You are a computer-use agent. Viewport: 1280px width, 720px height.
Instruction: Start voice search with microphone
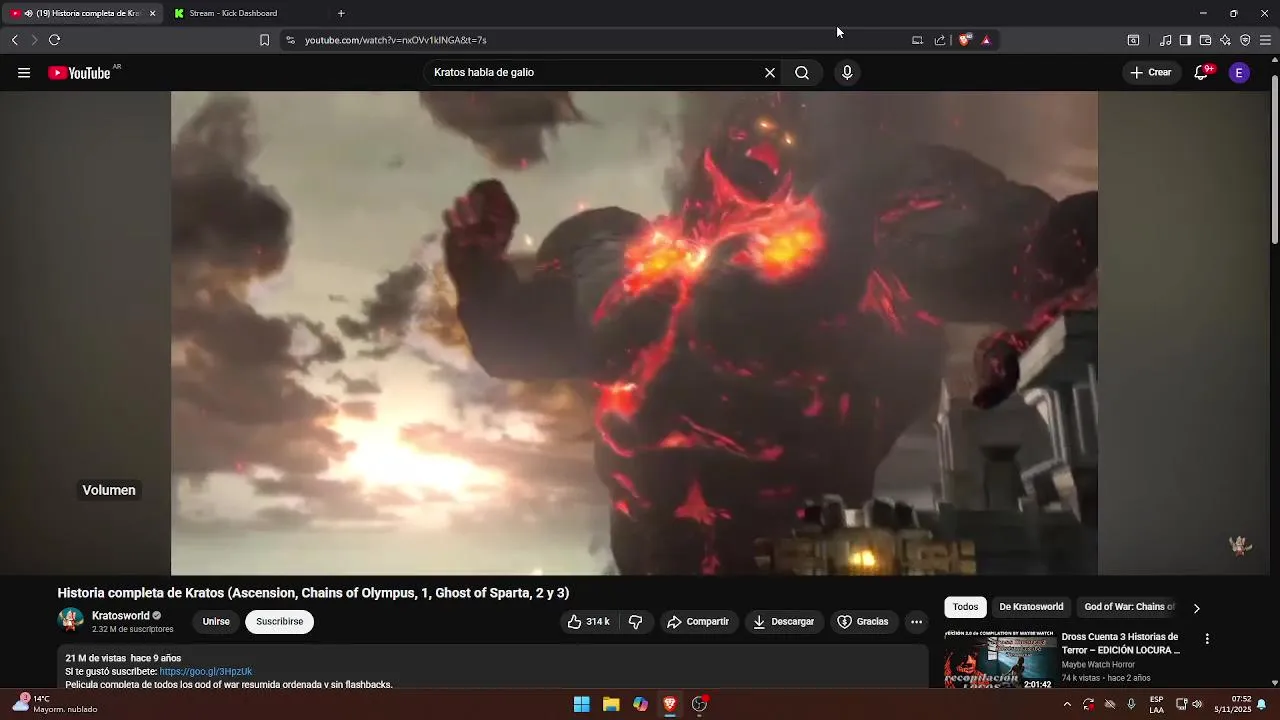pyautogui.click(x=847, y=73)
